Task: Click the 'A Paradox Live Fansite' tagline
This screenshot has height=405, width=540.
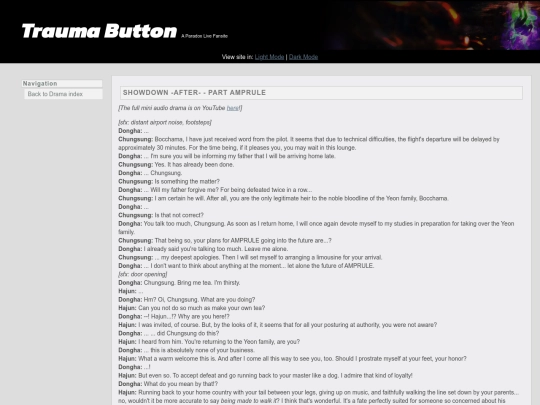Action: [x=204, y=36]
